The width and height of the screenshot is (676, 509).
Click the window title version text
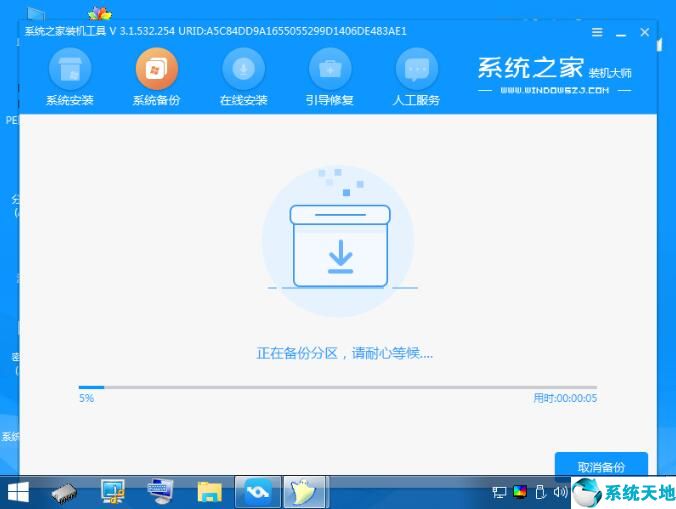pos(216,31)
